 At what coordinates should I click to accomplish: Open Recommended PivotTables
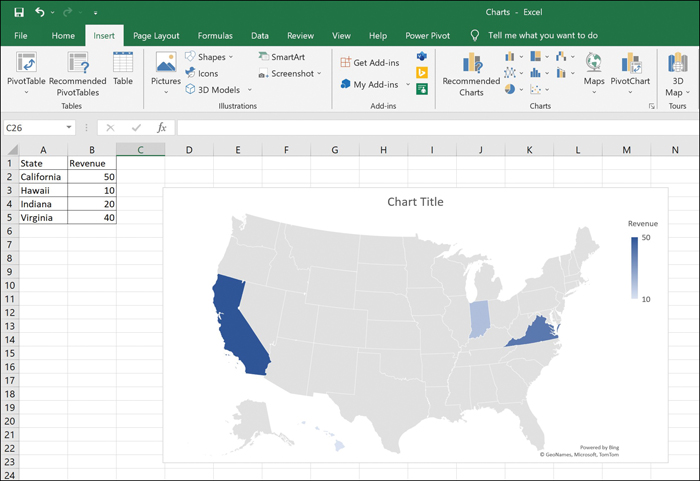78,74
